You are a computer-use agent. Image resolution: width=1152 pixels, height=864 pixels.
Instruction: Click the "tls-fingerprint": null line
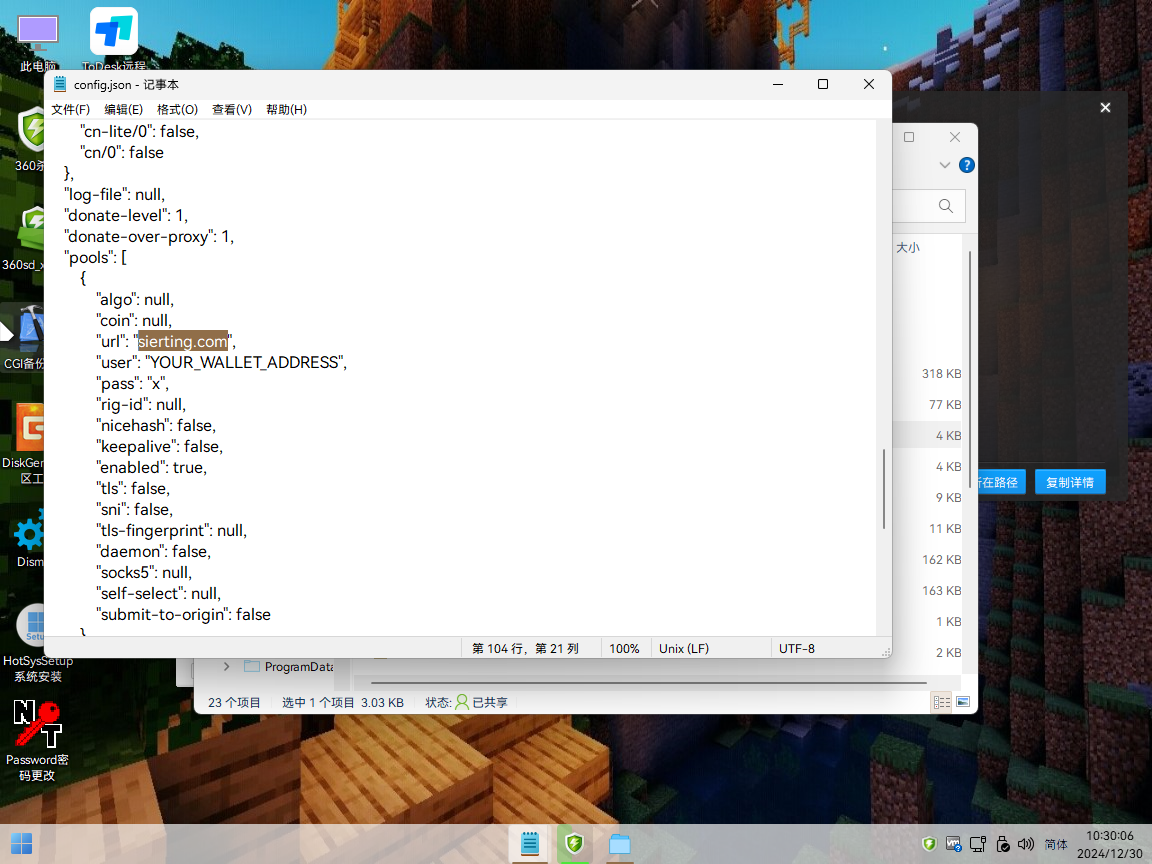(171, 531)
